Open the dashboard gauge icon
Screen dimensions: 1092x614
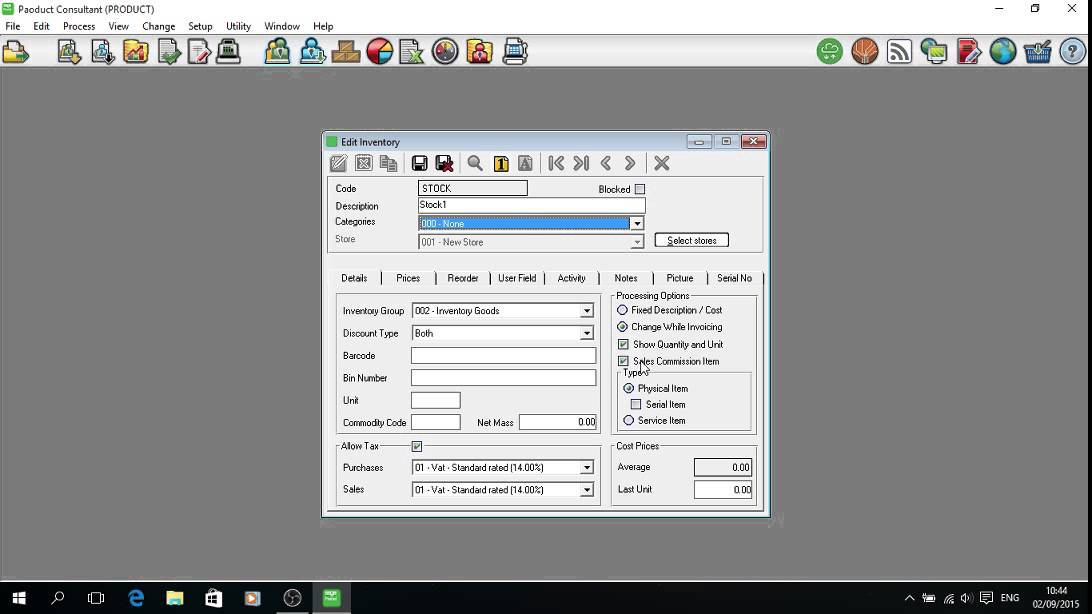pos(446,52)
